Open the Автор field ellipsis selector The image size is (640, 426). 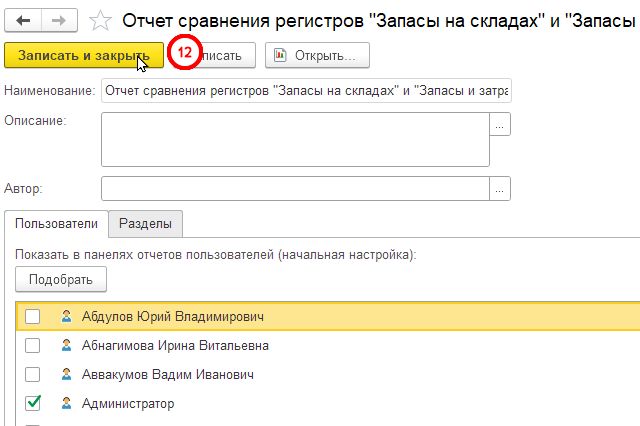500,188
